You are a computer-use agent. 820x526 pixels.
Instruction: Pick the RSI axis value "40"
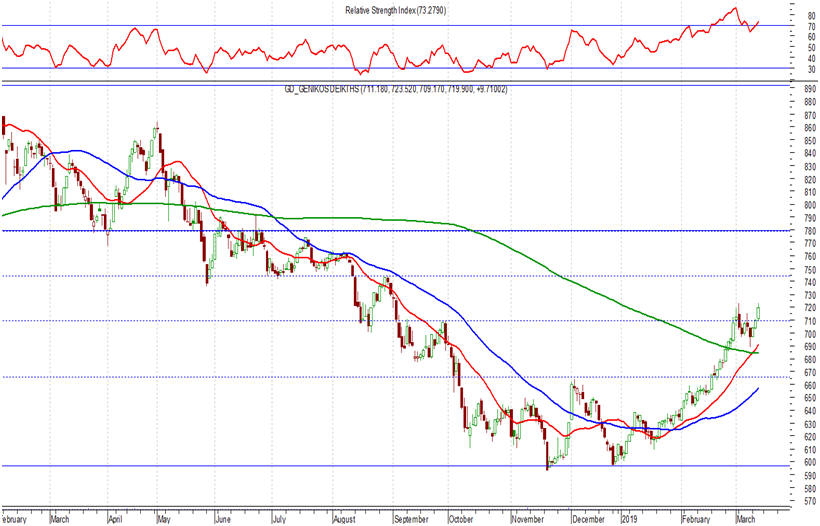pos(811,59)
